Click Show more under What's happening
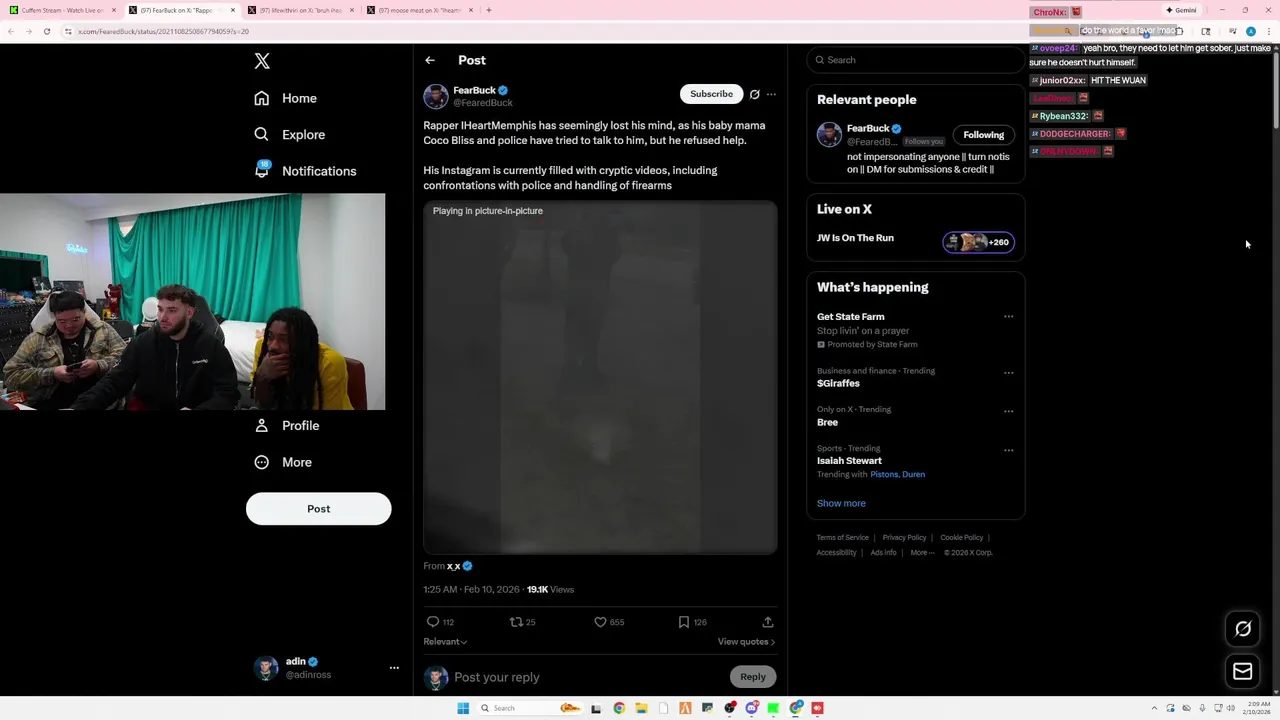 (841, 504)
